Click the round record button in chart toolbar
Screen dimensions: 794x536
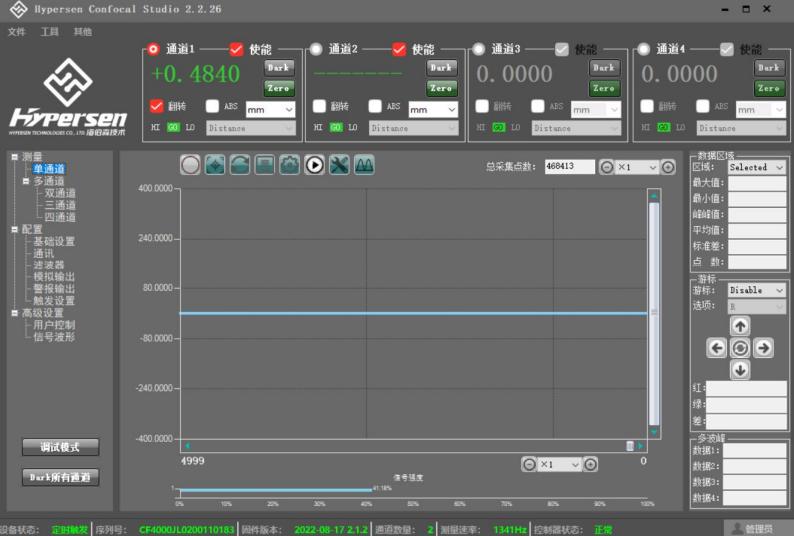pyautogui.click(x=190, y=165)
